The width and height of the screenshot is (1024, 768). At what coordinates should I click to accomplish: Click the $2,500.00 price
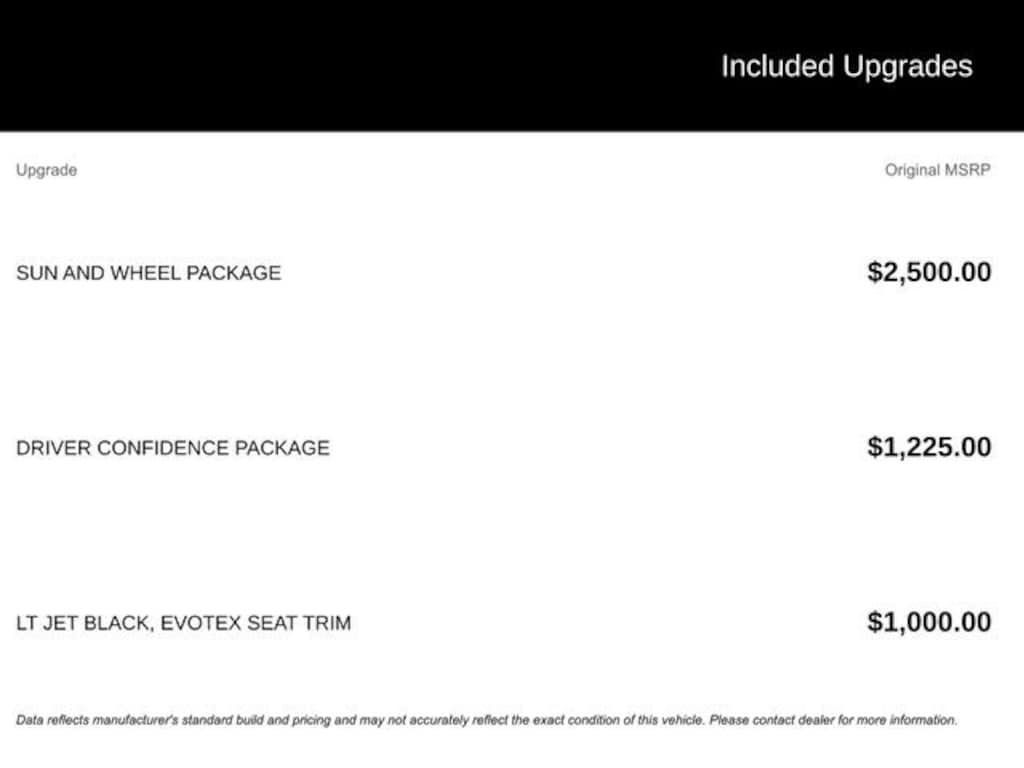tap(929, 272)
